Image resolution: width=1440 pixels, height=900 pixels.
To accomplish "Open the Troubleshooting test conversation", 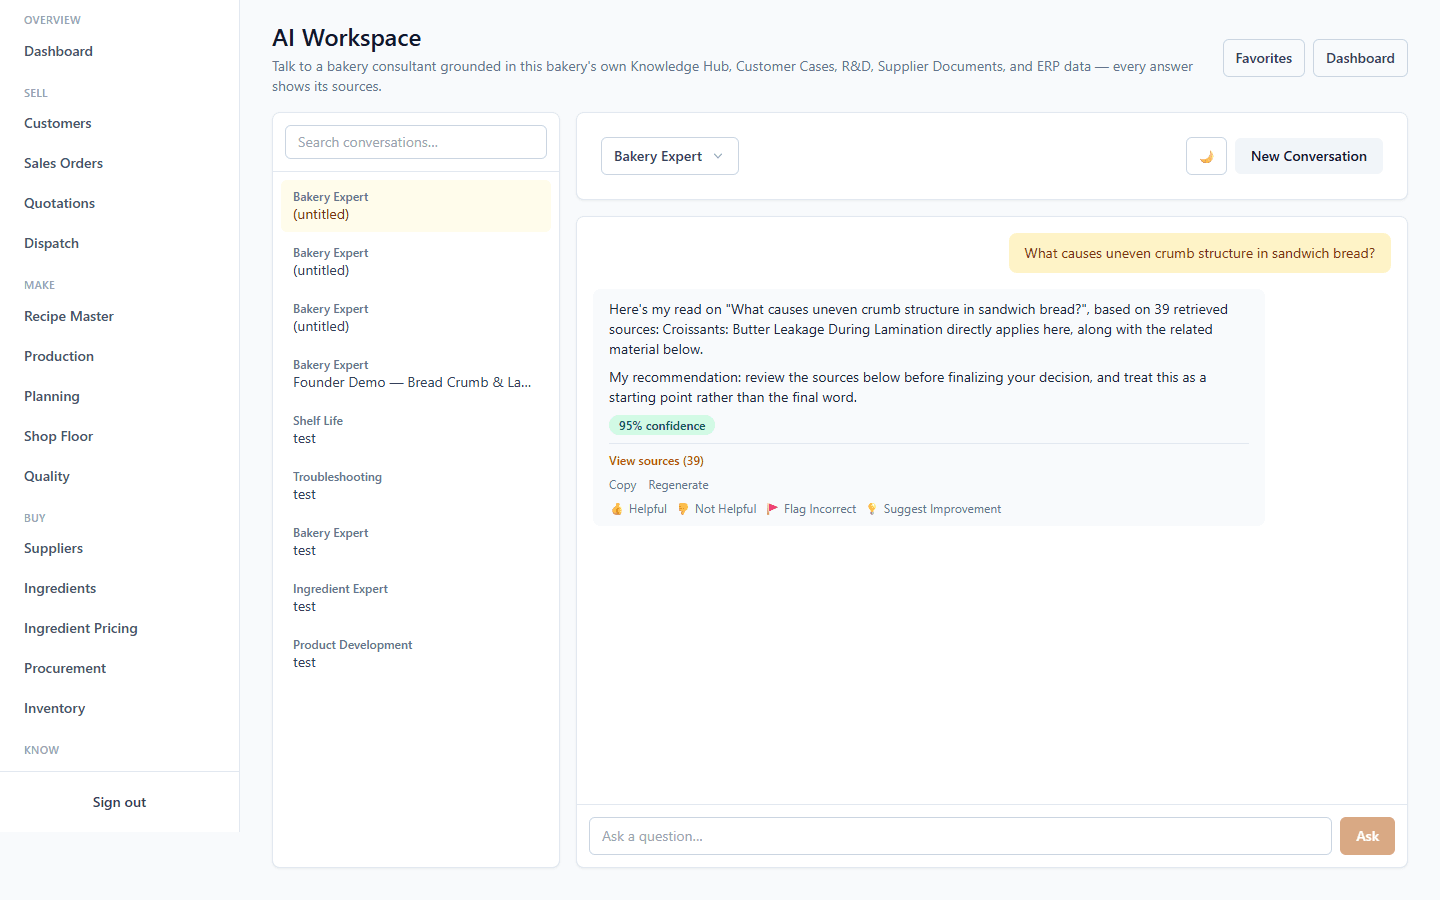I will tap(416, 485).
